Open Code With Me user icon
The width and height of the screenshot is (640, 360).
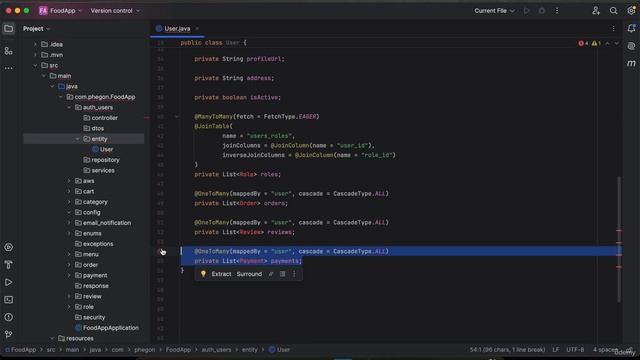596,11
